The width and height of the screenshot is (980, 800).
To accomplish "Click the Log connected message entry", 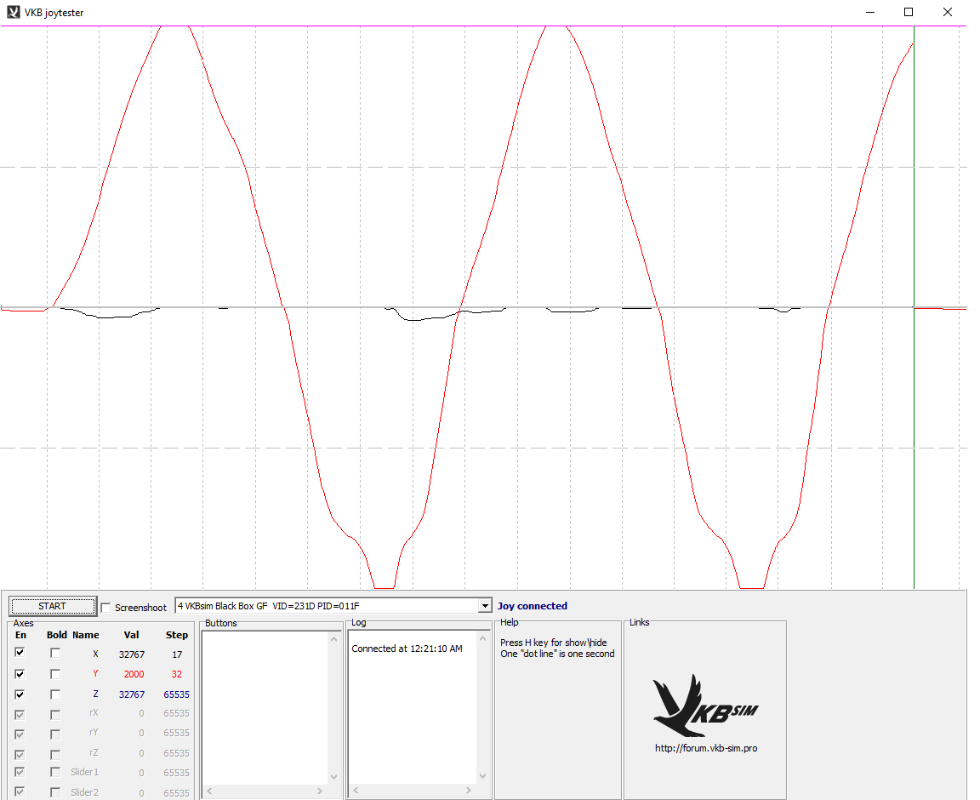I will [407, 649].
